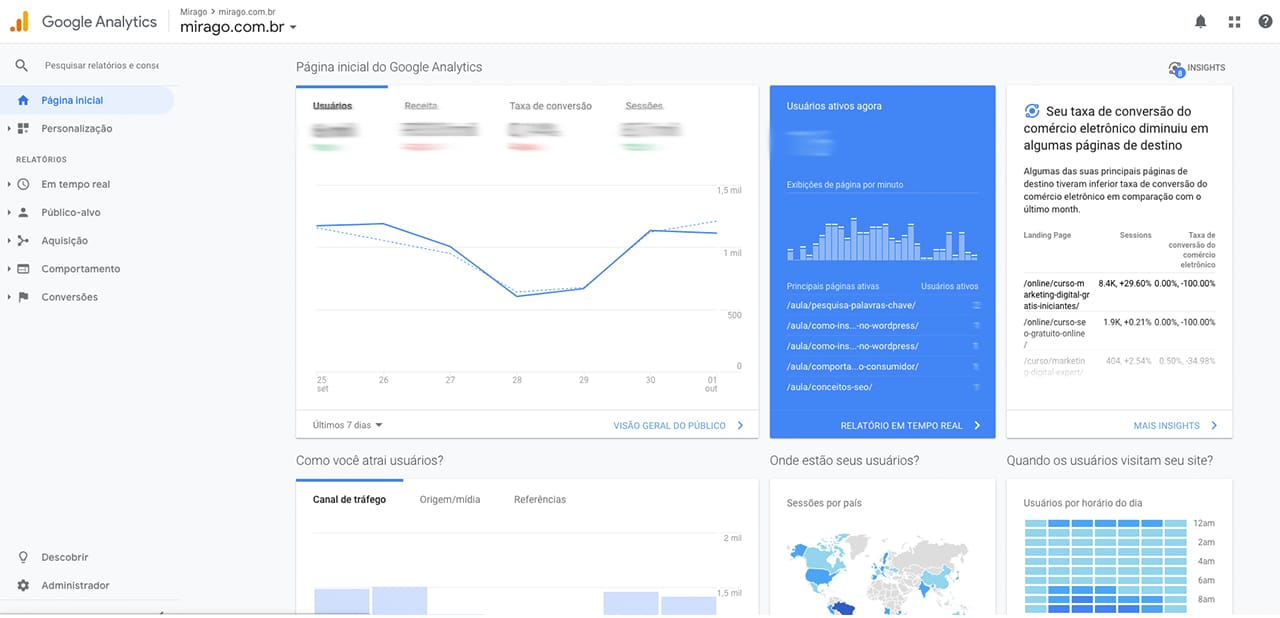The image size is (1280, 618).
Task: Click the flag icon beside Conversões
Action: (23, 297)
